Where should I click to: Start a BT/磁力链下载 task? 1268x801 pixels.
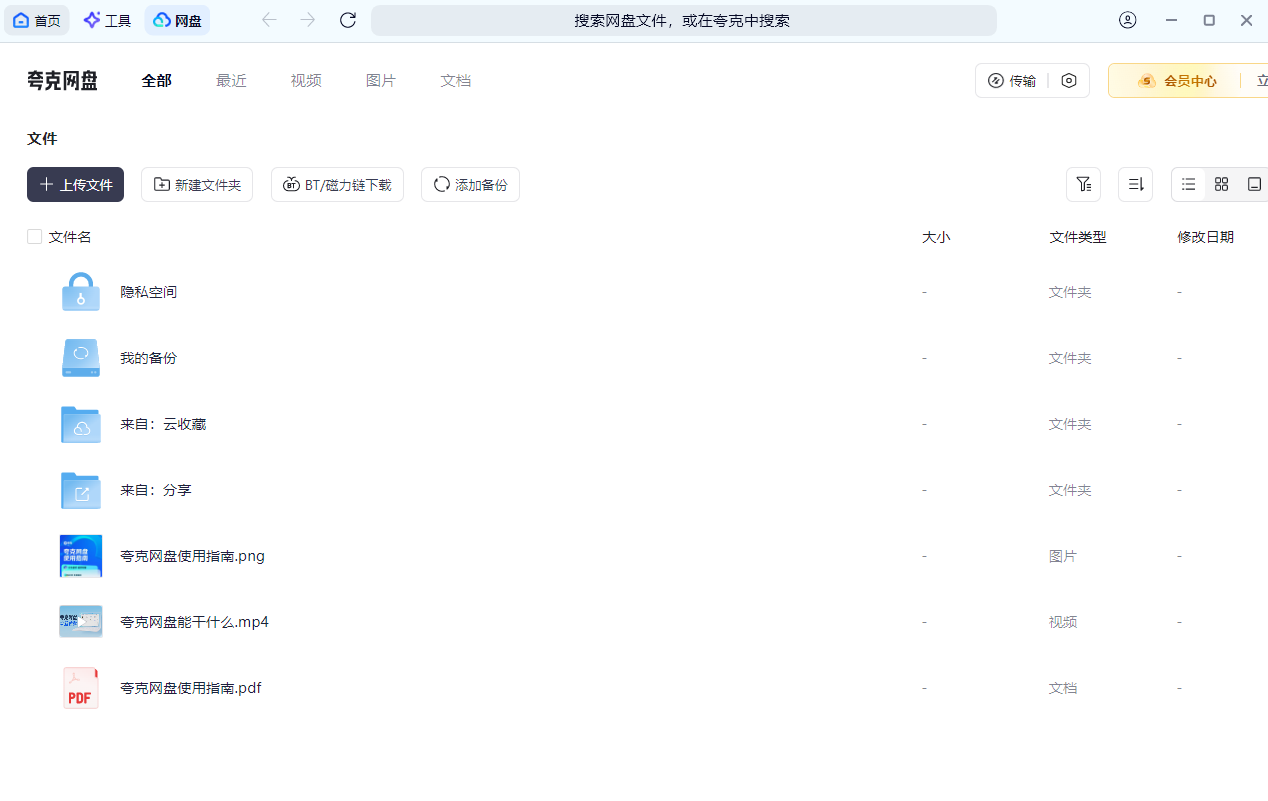click(337, 185)
